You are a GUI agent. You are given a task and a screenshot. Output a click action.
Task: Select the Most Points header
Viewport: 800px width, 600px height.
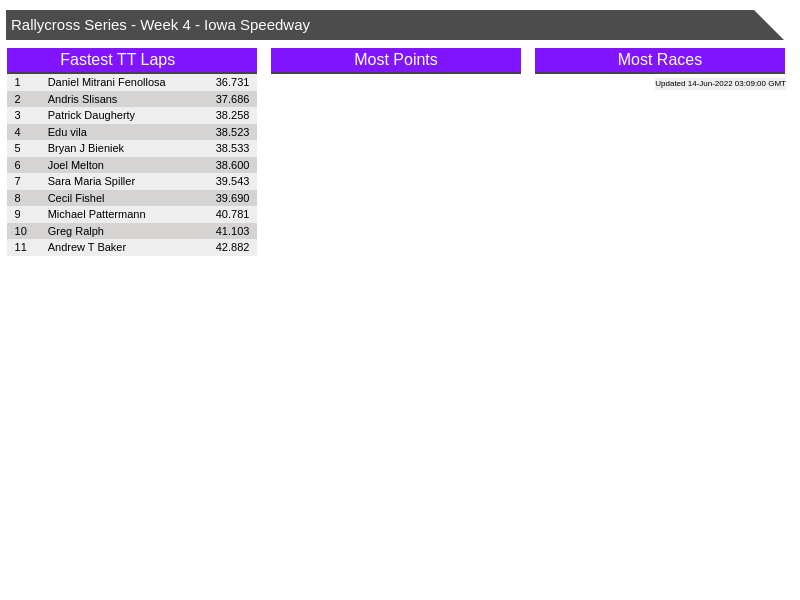tap(395, 60)
